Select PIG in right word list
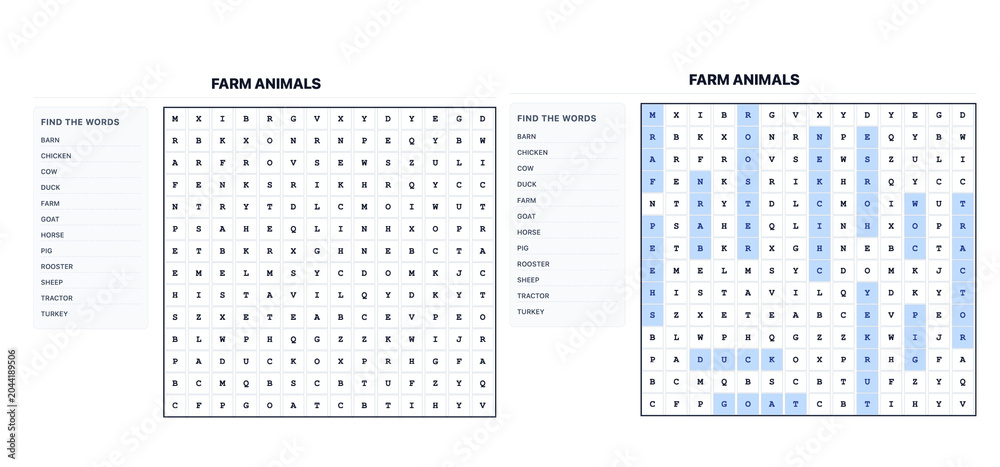 pyautogui.click(x=522, y=248)
